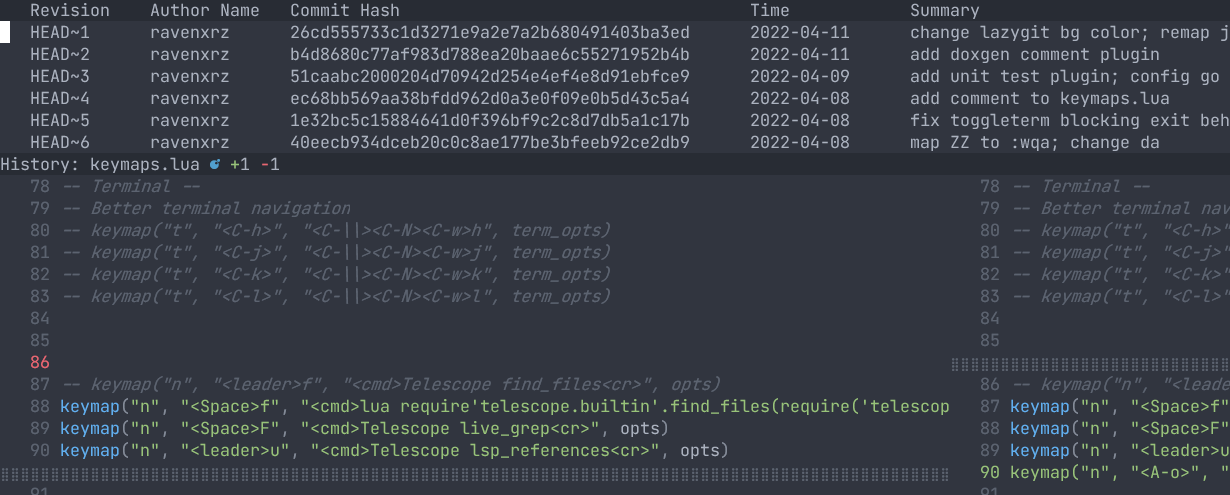
Task: Click green line number 90 in right pane
Action: tap(990, 472)
